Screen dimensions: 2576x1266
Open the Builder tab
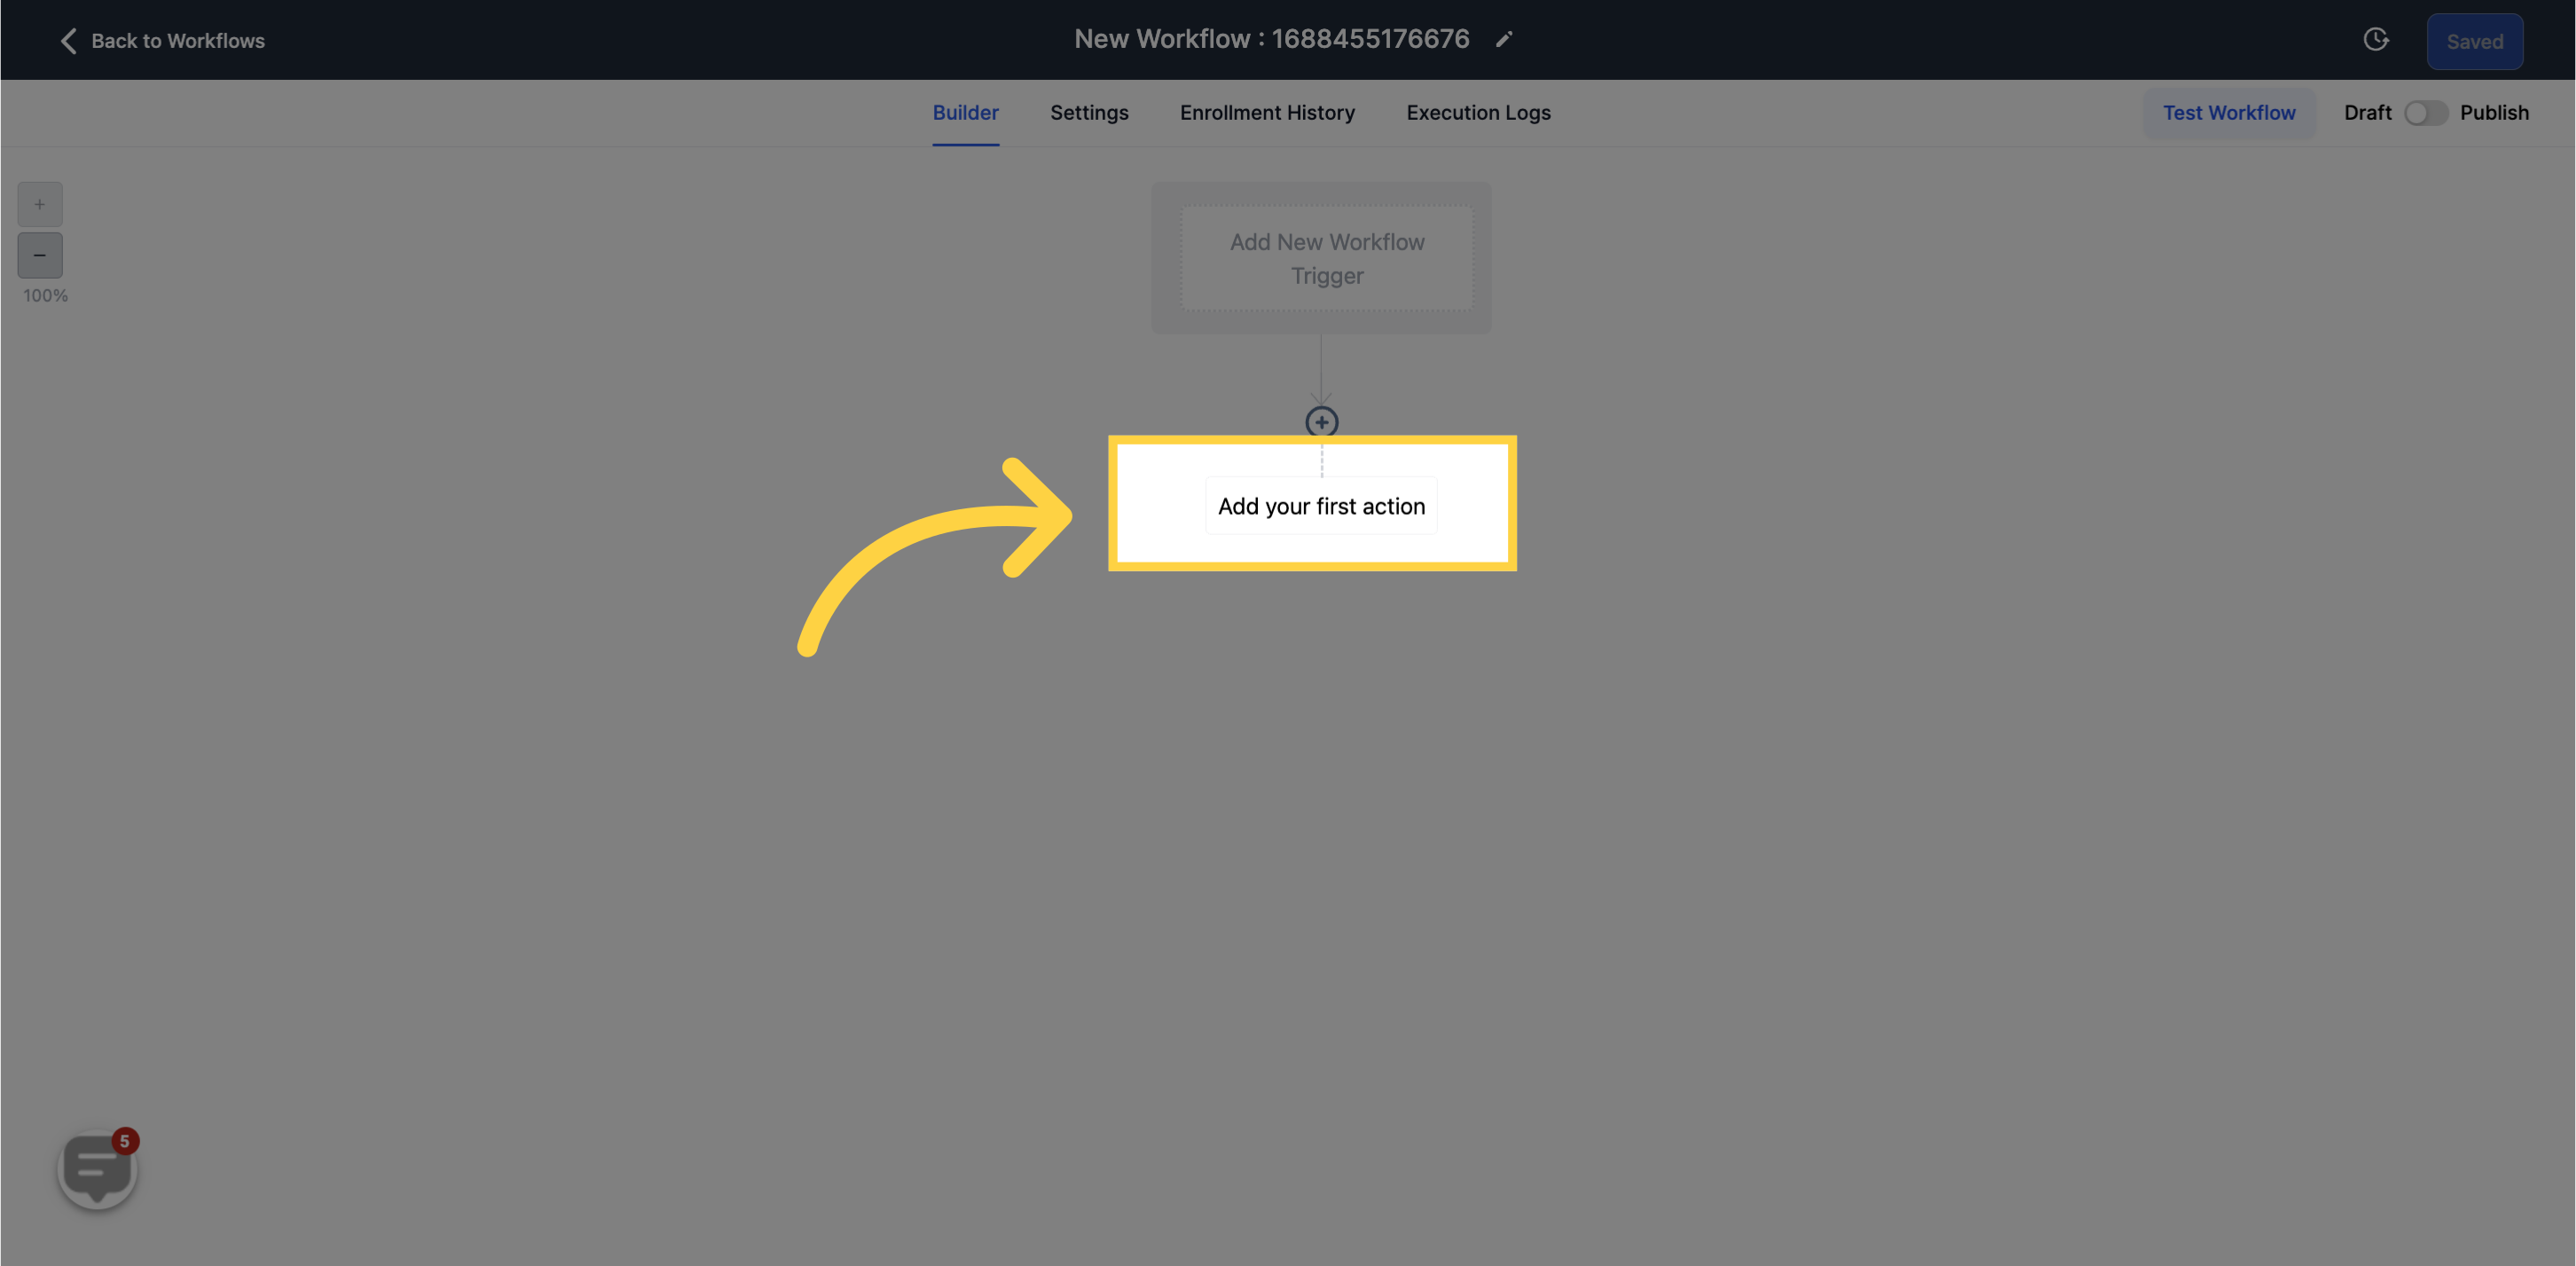964,114
